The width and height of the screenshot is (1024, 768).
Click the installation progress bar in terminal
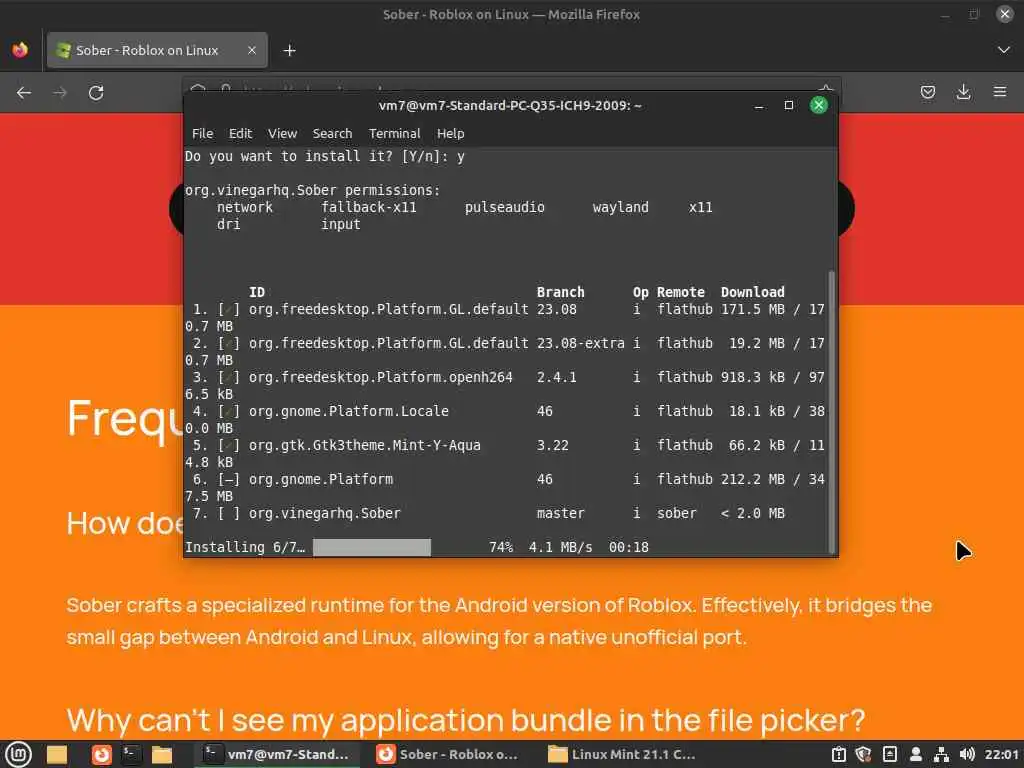point(372,547)
